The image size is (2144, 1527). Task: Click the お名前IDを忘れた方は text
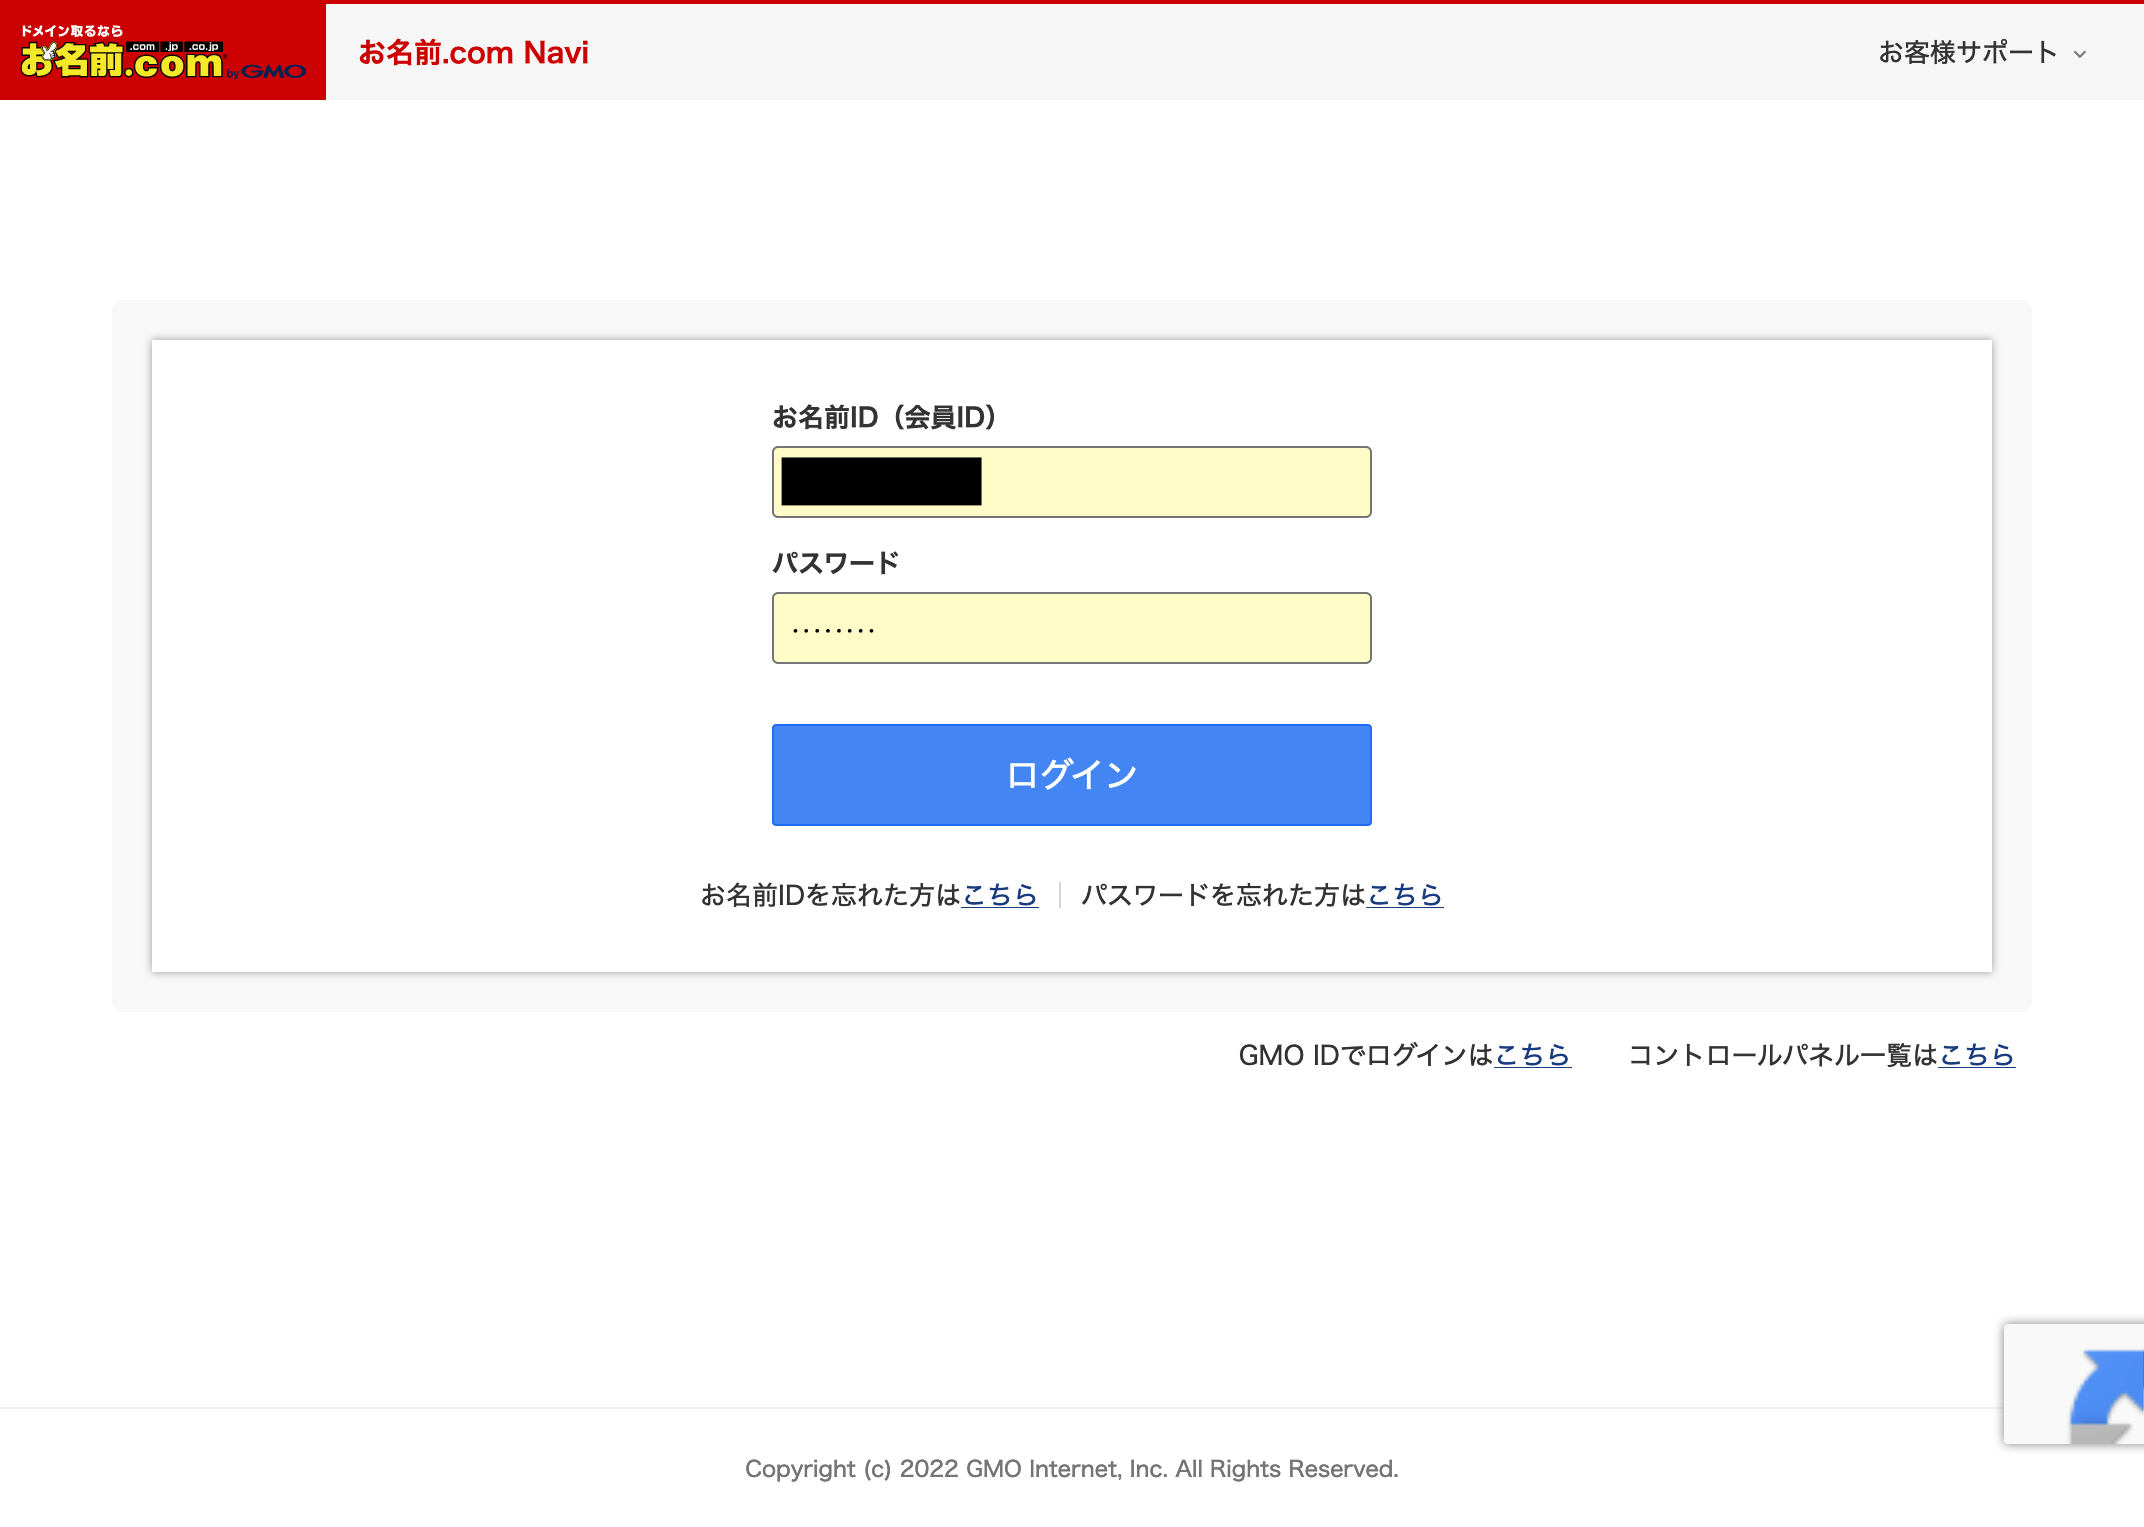(830, 895)
